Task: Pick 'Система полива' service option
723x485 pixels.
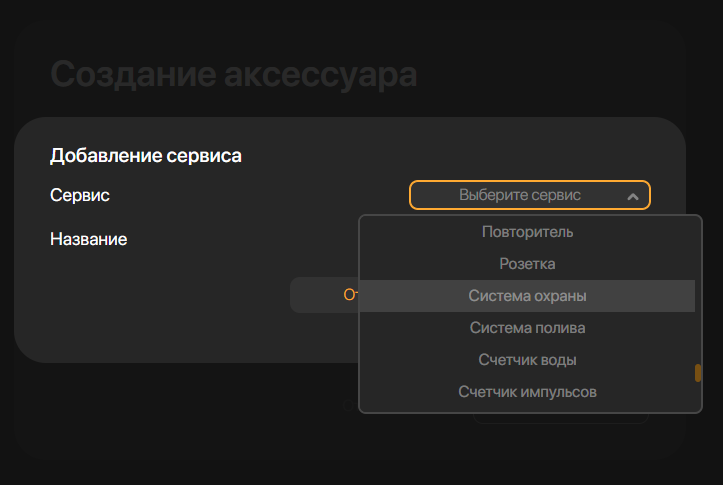Action: tap(527, 328)
